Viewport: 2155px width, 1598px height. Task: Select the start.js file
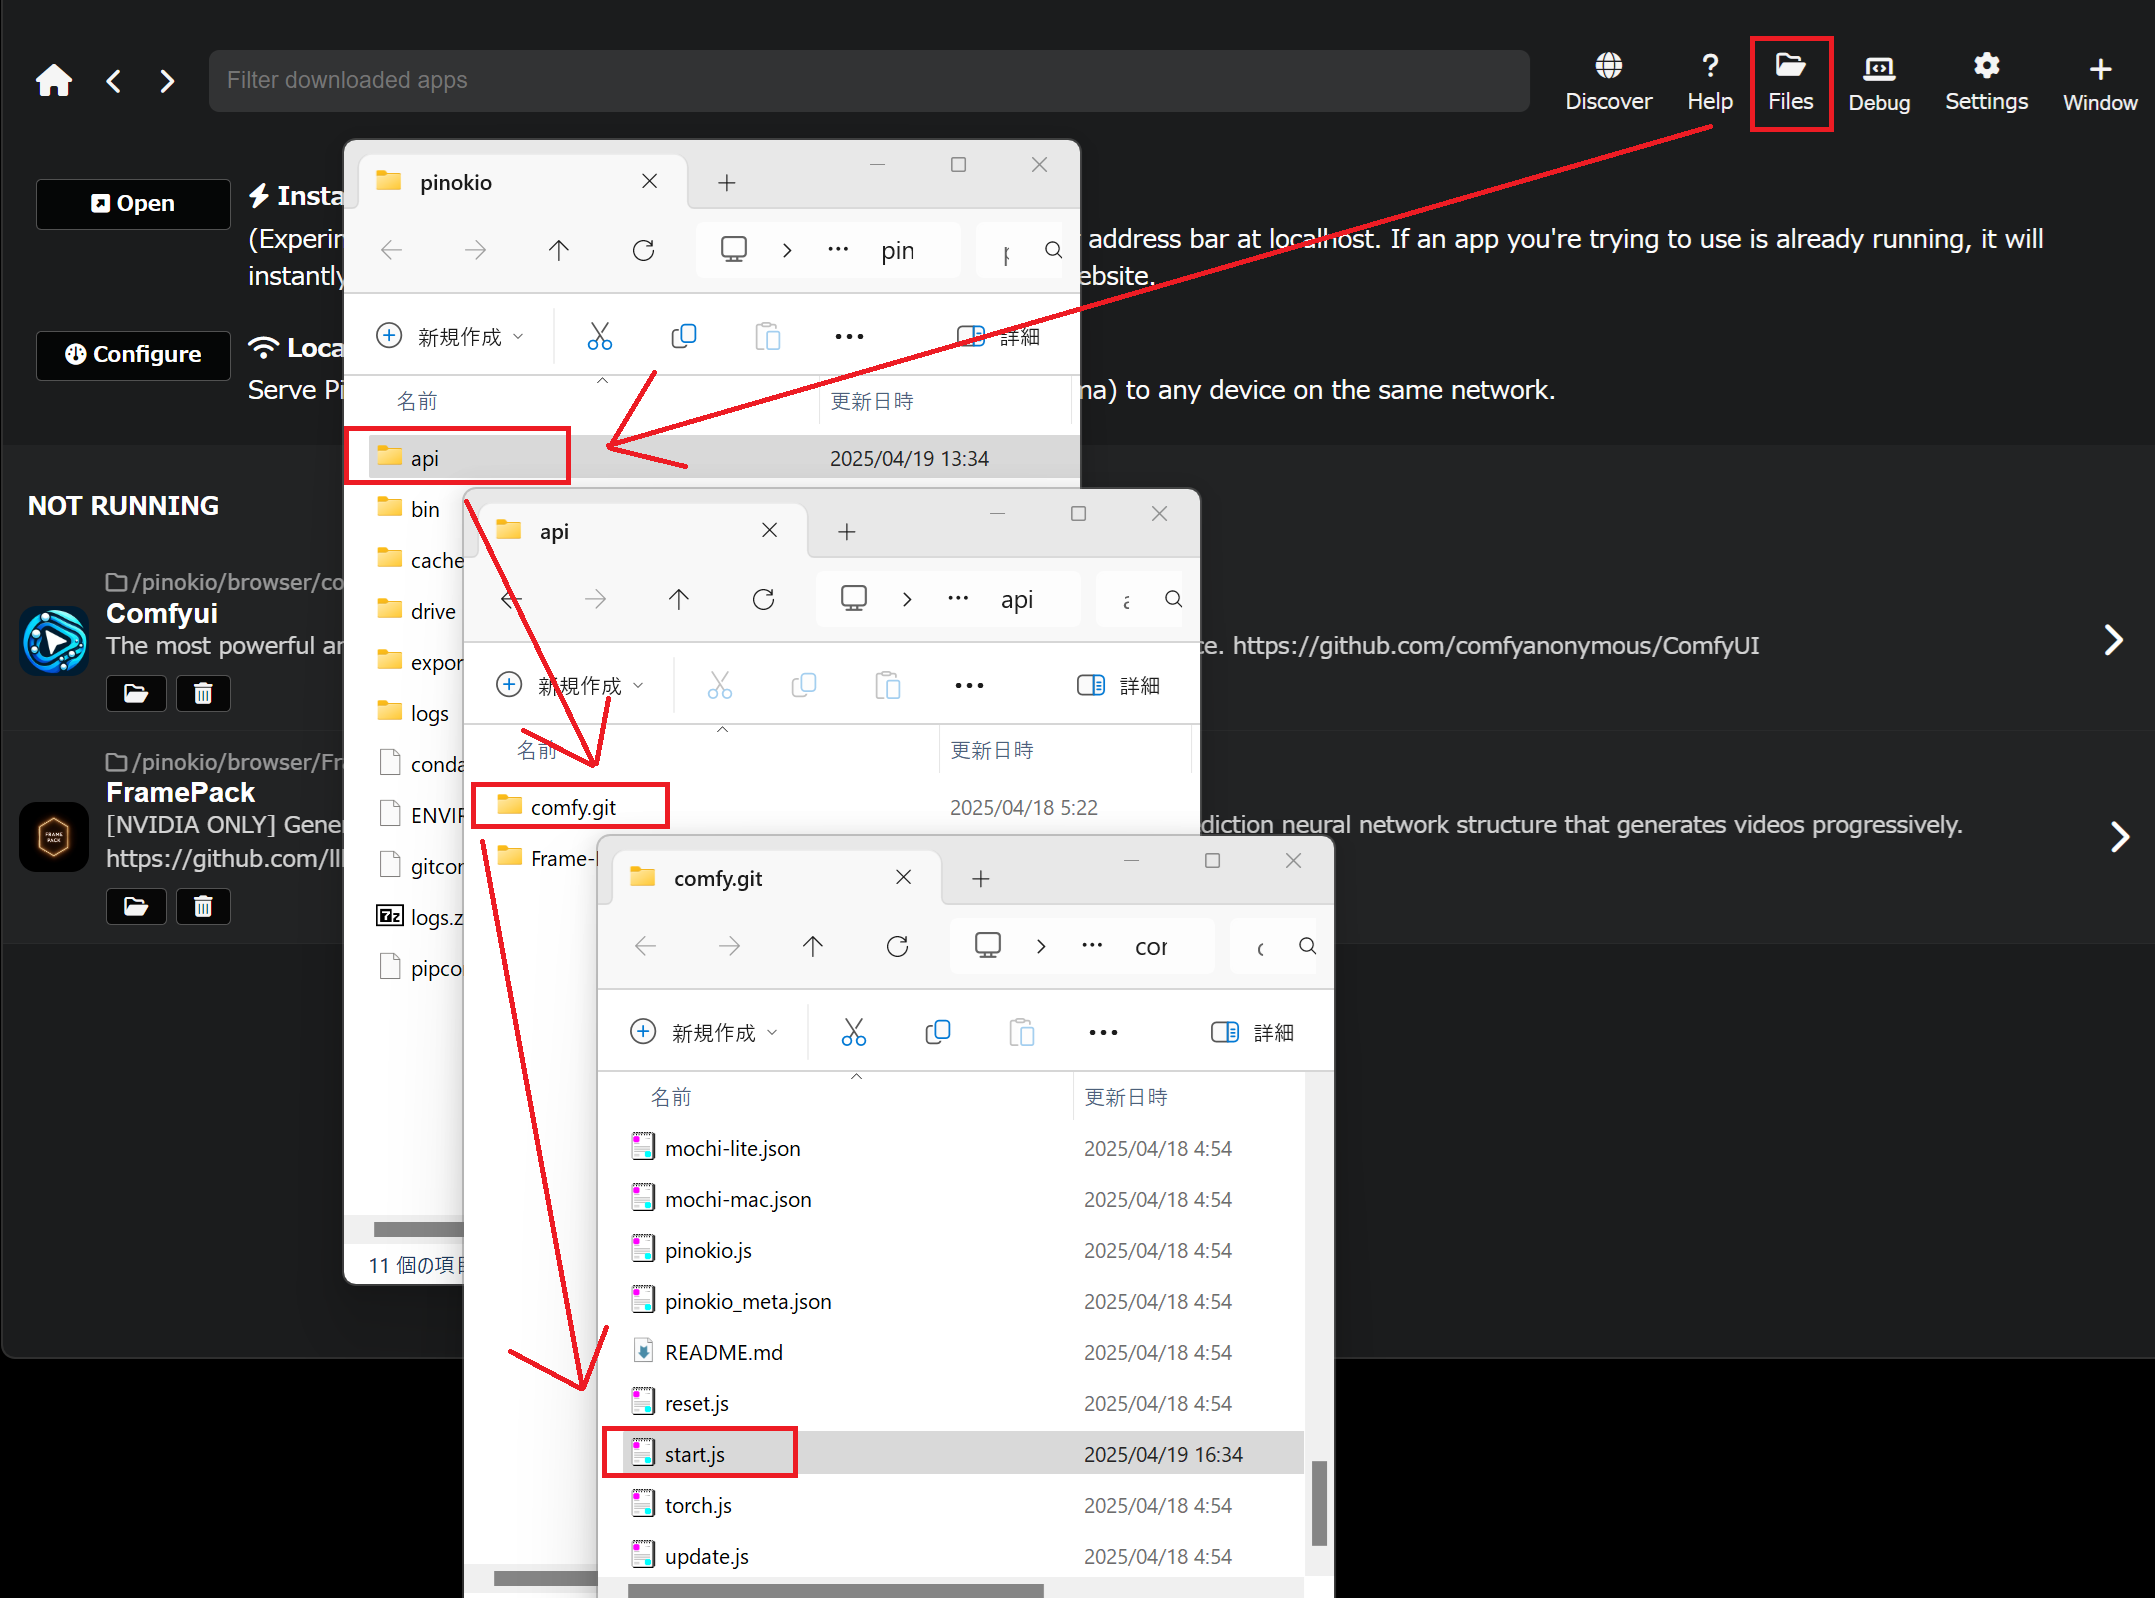(696, 1454)
